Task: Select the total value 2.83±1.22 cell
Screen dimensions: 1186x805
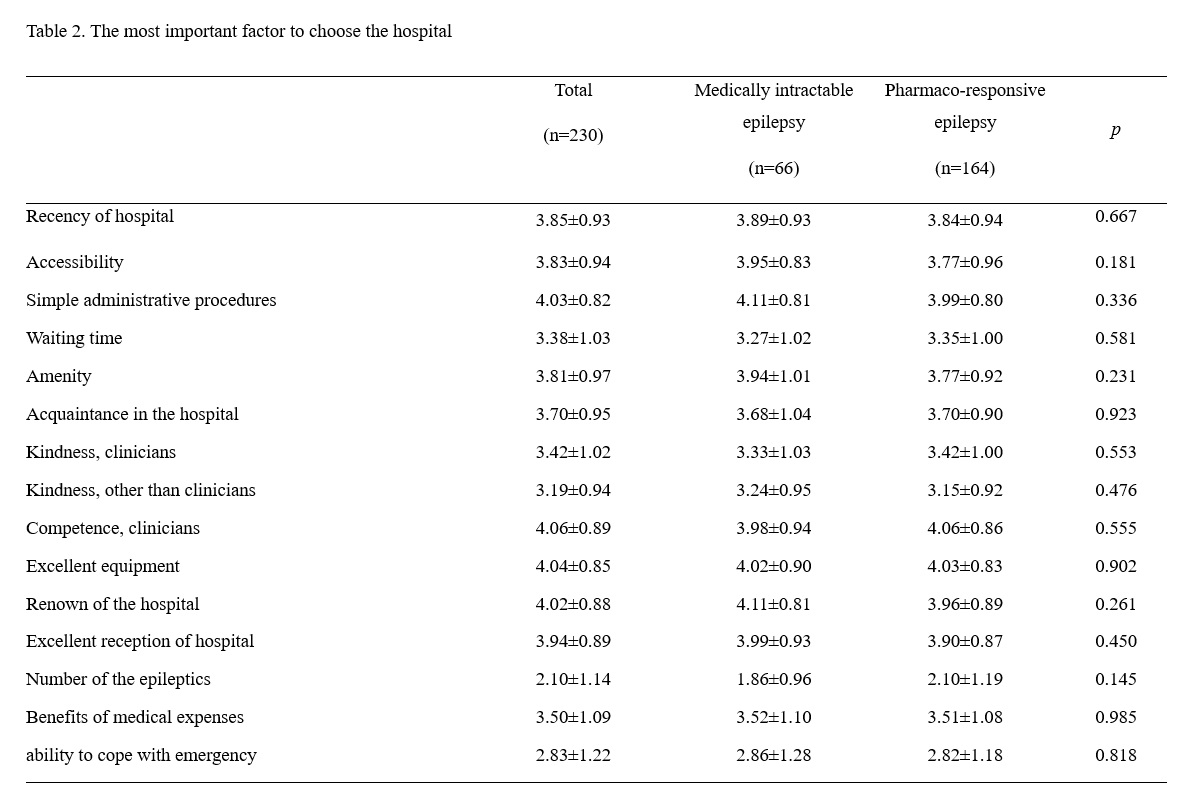Action: point(573,755)
